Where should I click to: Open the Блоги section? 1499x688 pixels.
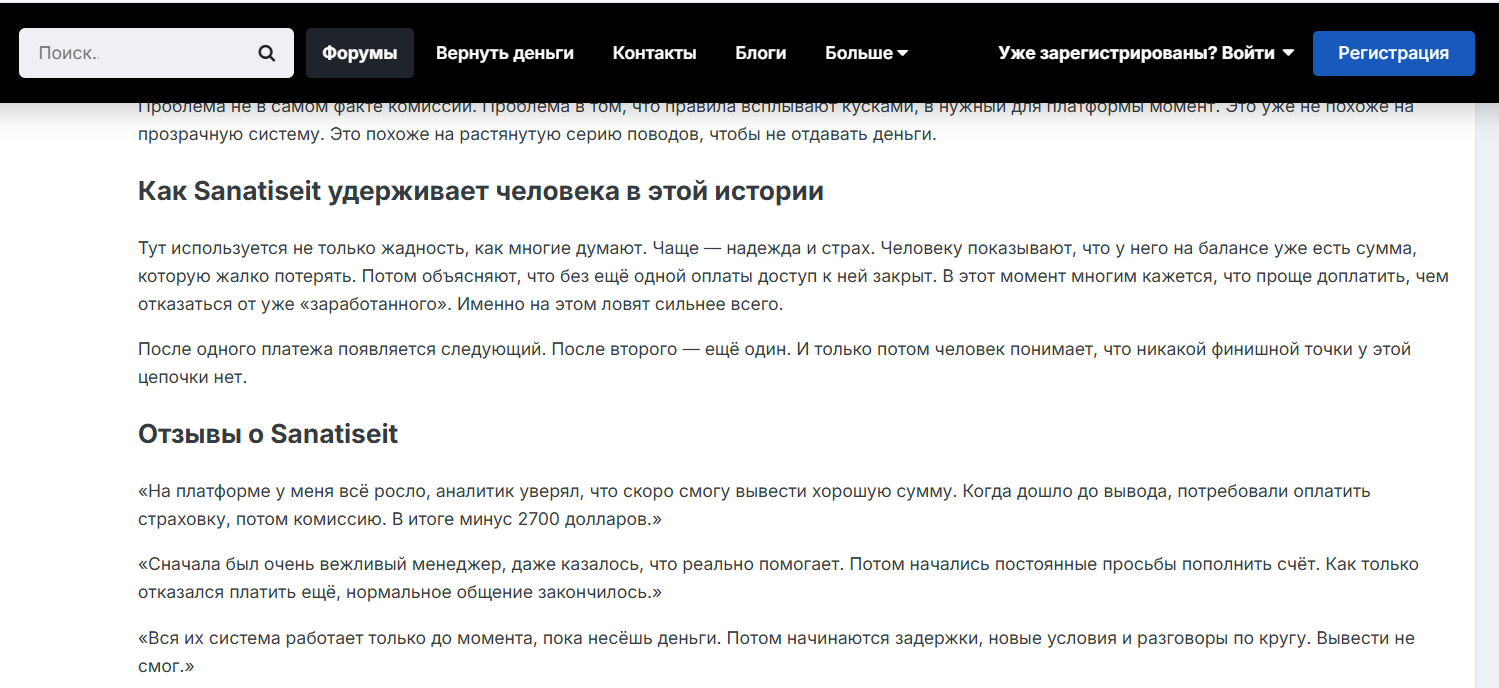pyautogui.click(x=761, y=53)
